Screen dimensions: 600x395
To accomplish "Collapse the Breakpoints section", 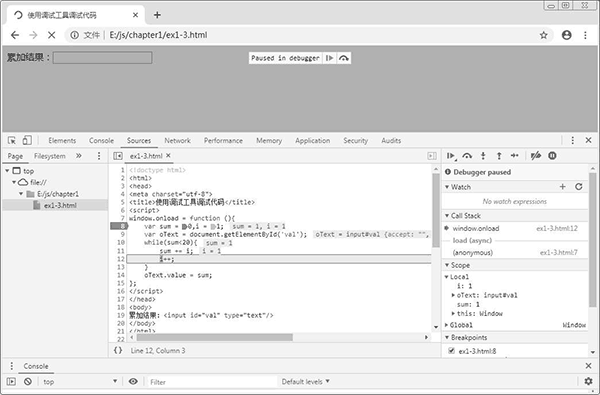I will click(x=447, y=338).
